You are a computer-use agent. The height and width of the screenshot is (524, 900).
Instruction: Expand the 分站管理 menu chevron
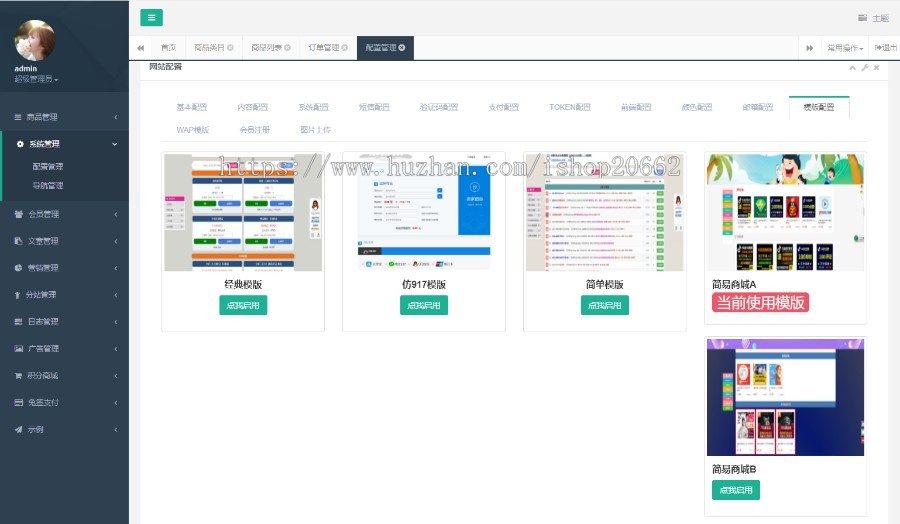tap(115, 295)
